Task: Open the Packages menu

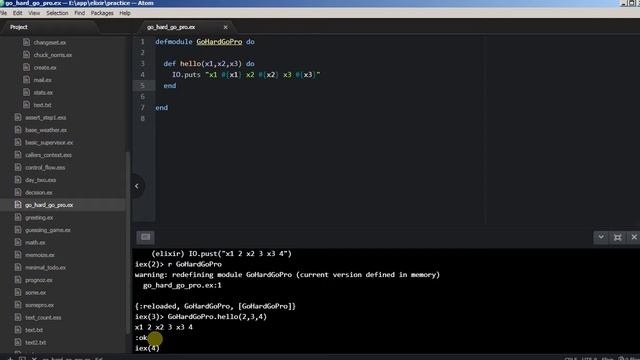Action: 102,13
